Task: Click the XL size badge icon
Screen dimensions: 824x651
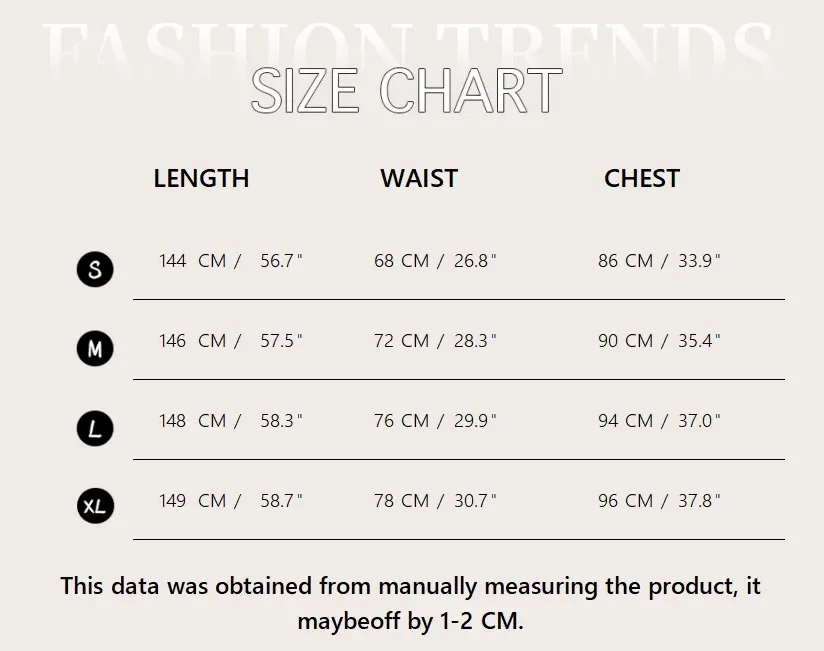Action: click(x=95, y=506)
